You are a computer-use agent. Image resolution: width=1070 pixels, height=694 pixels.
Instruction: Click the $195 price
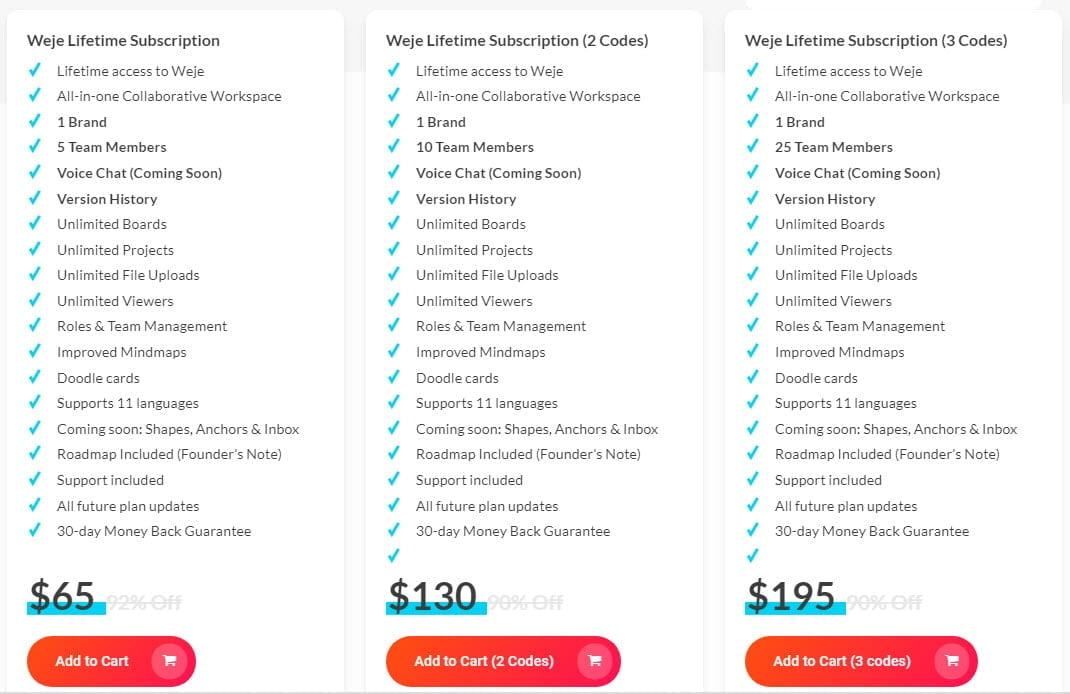tap(791, 597)
